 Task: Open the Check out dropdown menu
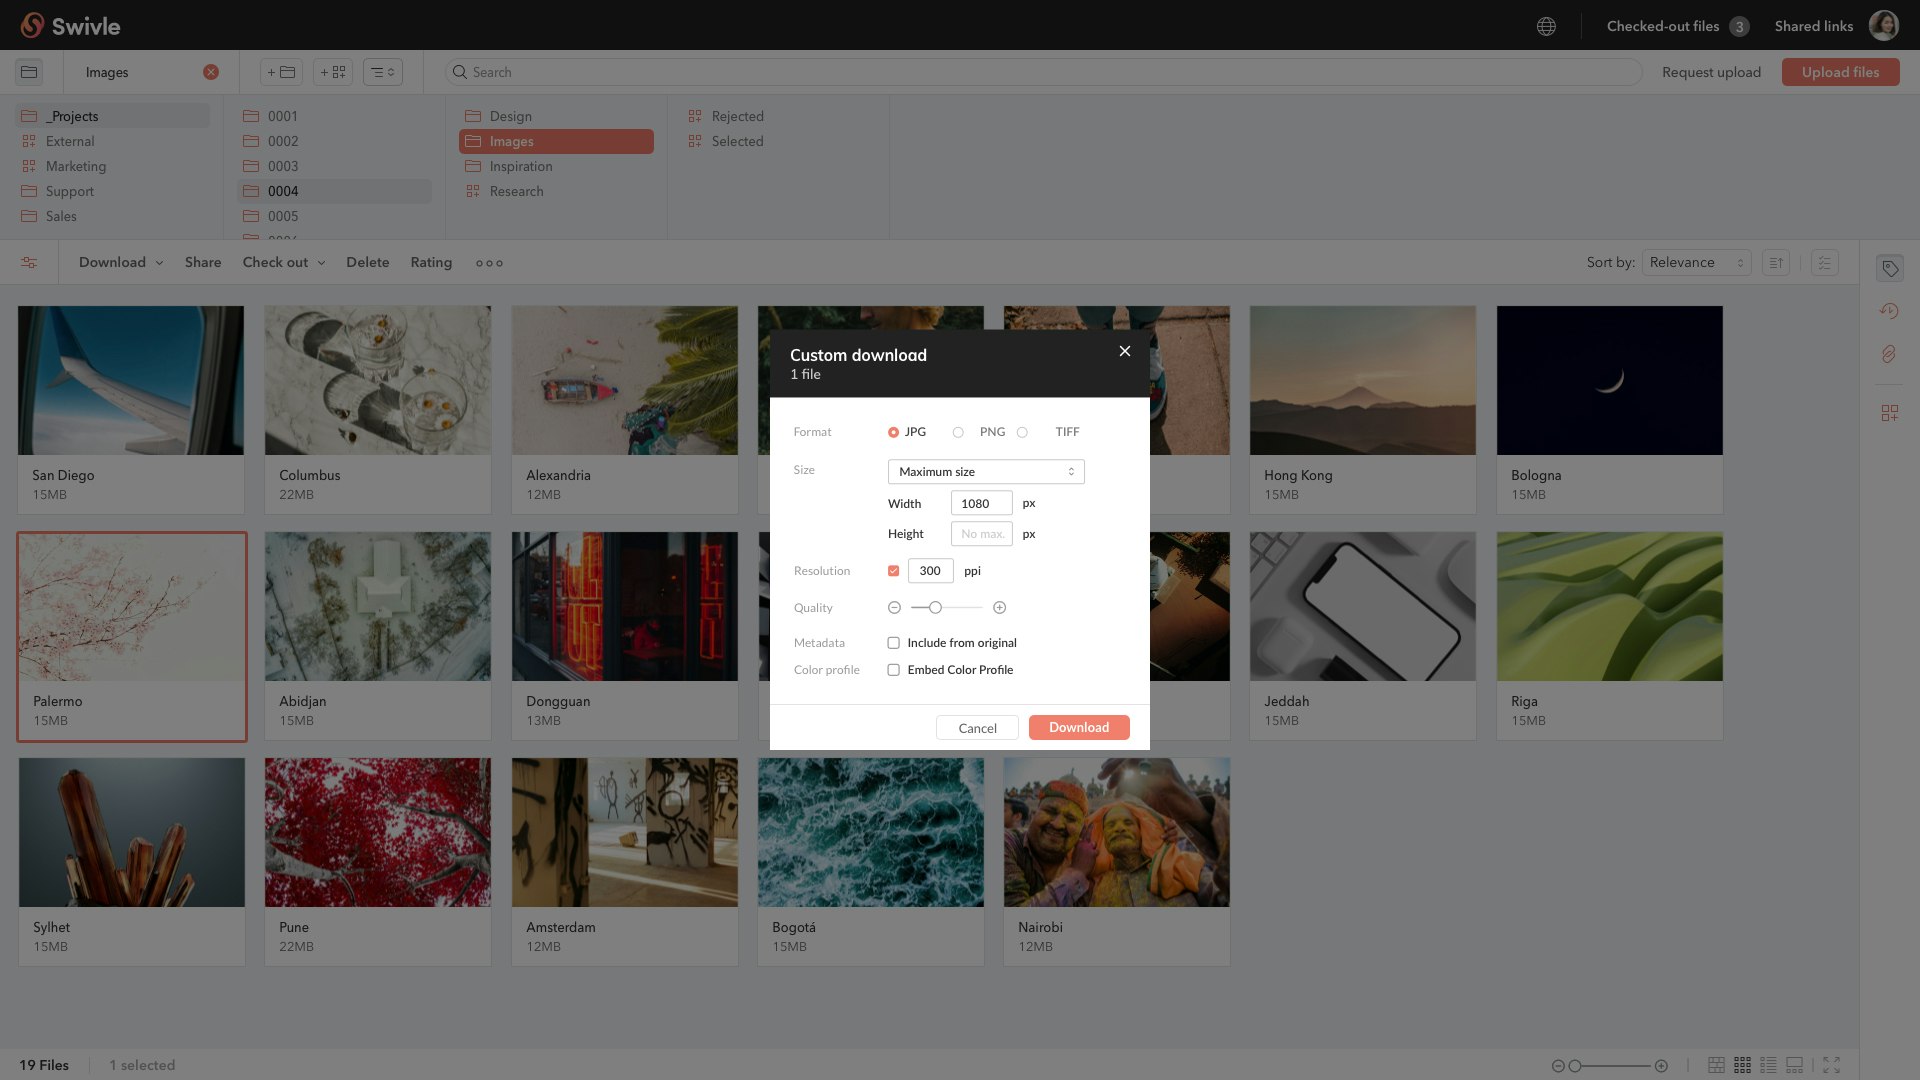point(284,263)
